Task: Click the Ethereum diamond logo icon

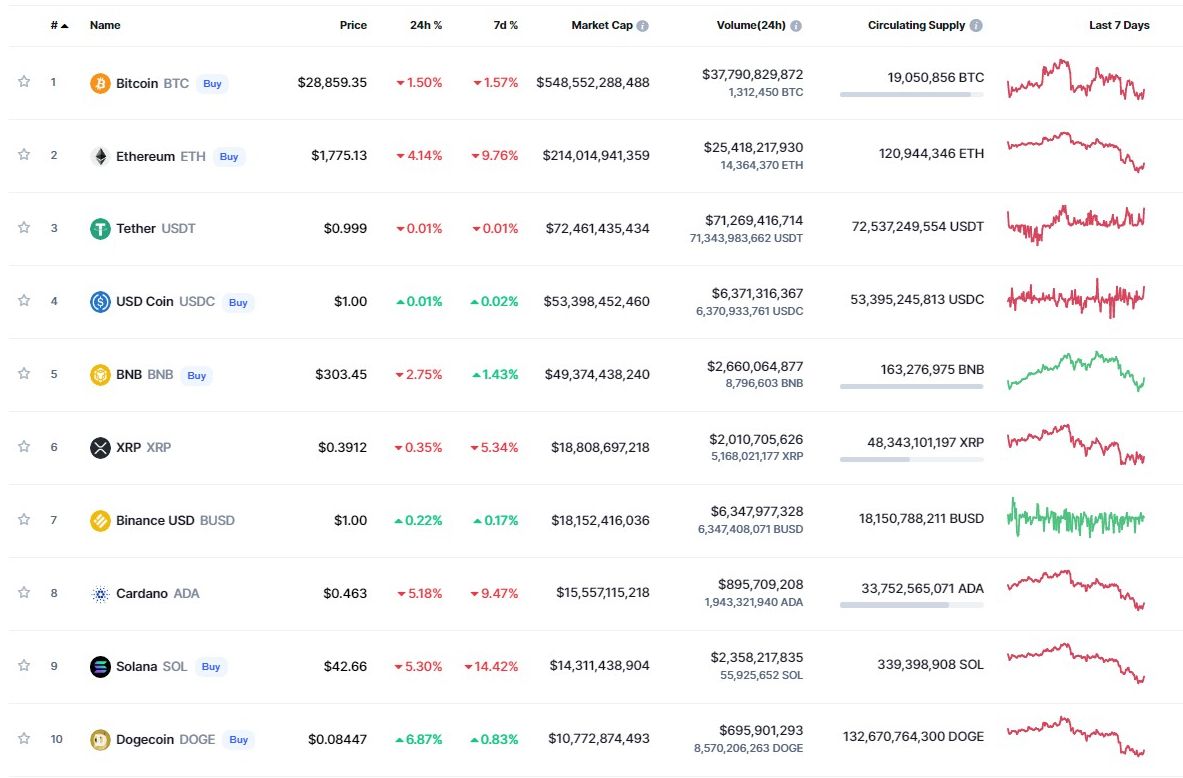Action: tap(100, 156)
